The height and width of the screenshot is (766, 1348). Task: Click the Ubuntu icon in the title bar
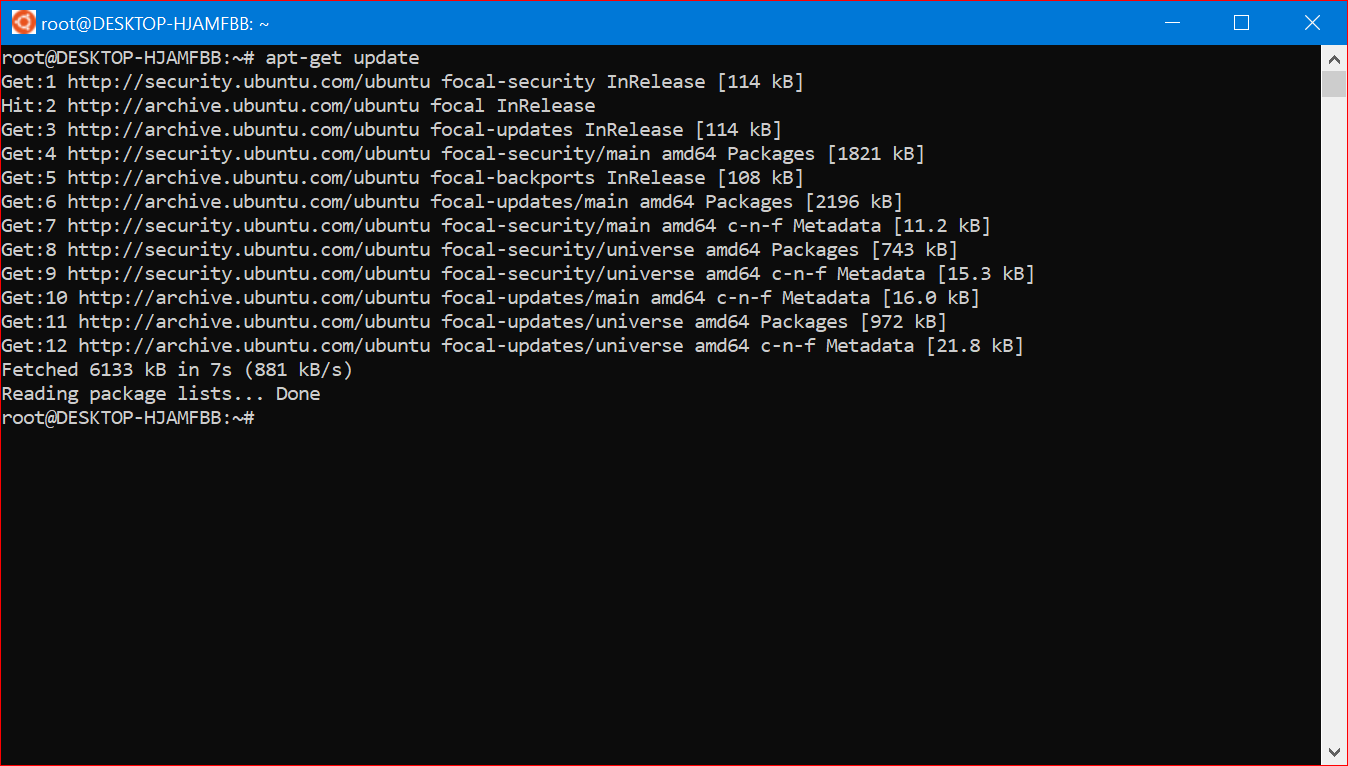[24, 22]
